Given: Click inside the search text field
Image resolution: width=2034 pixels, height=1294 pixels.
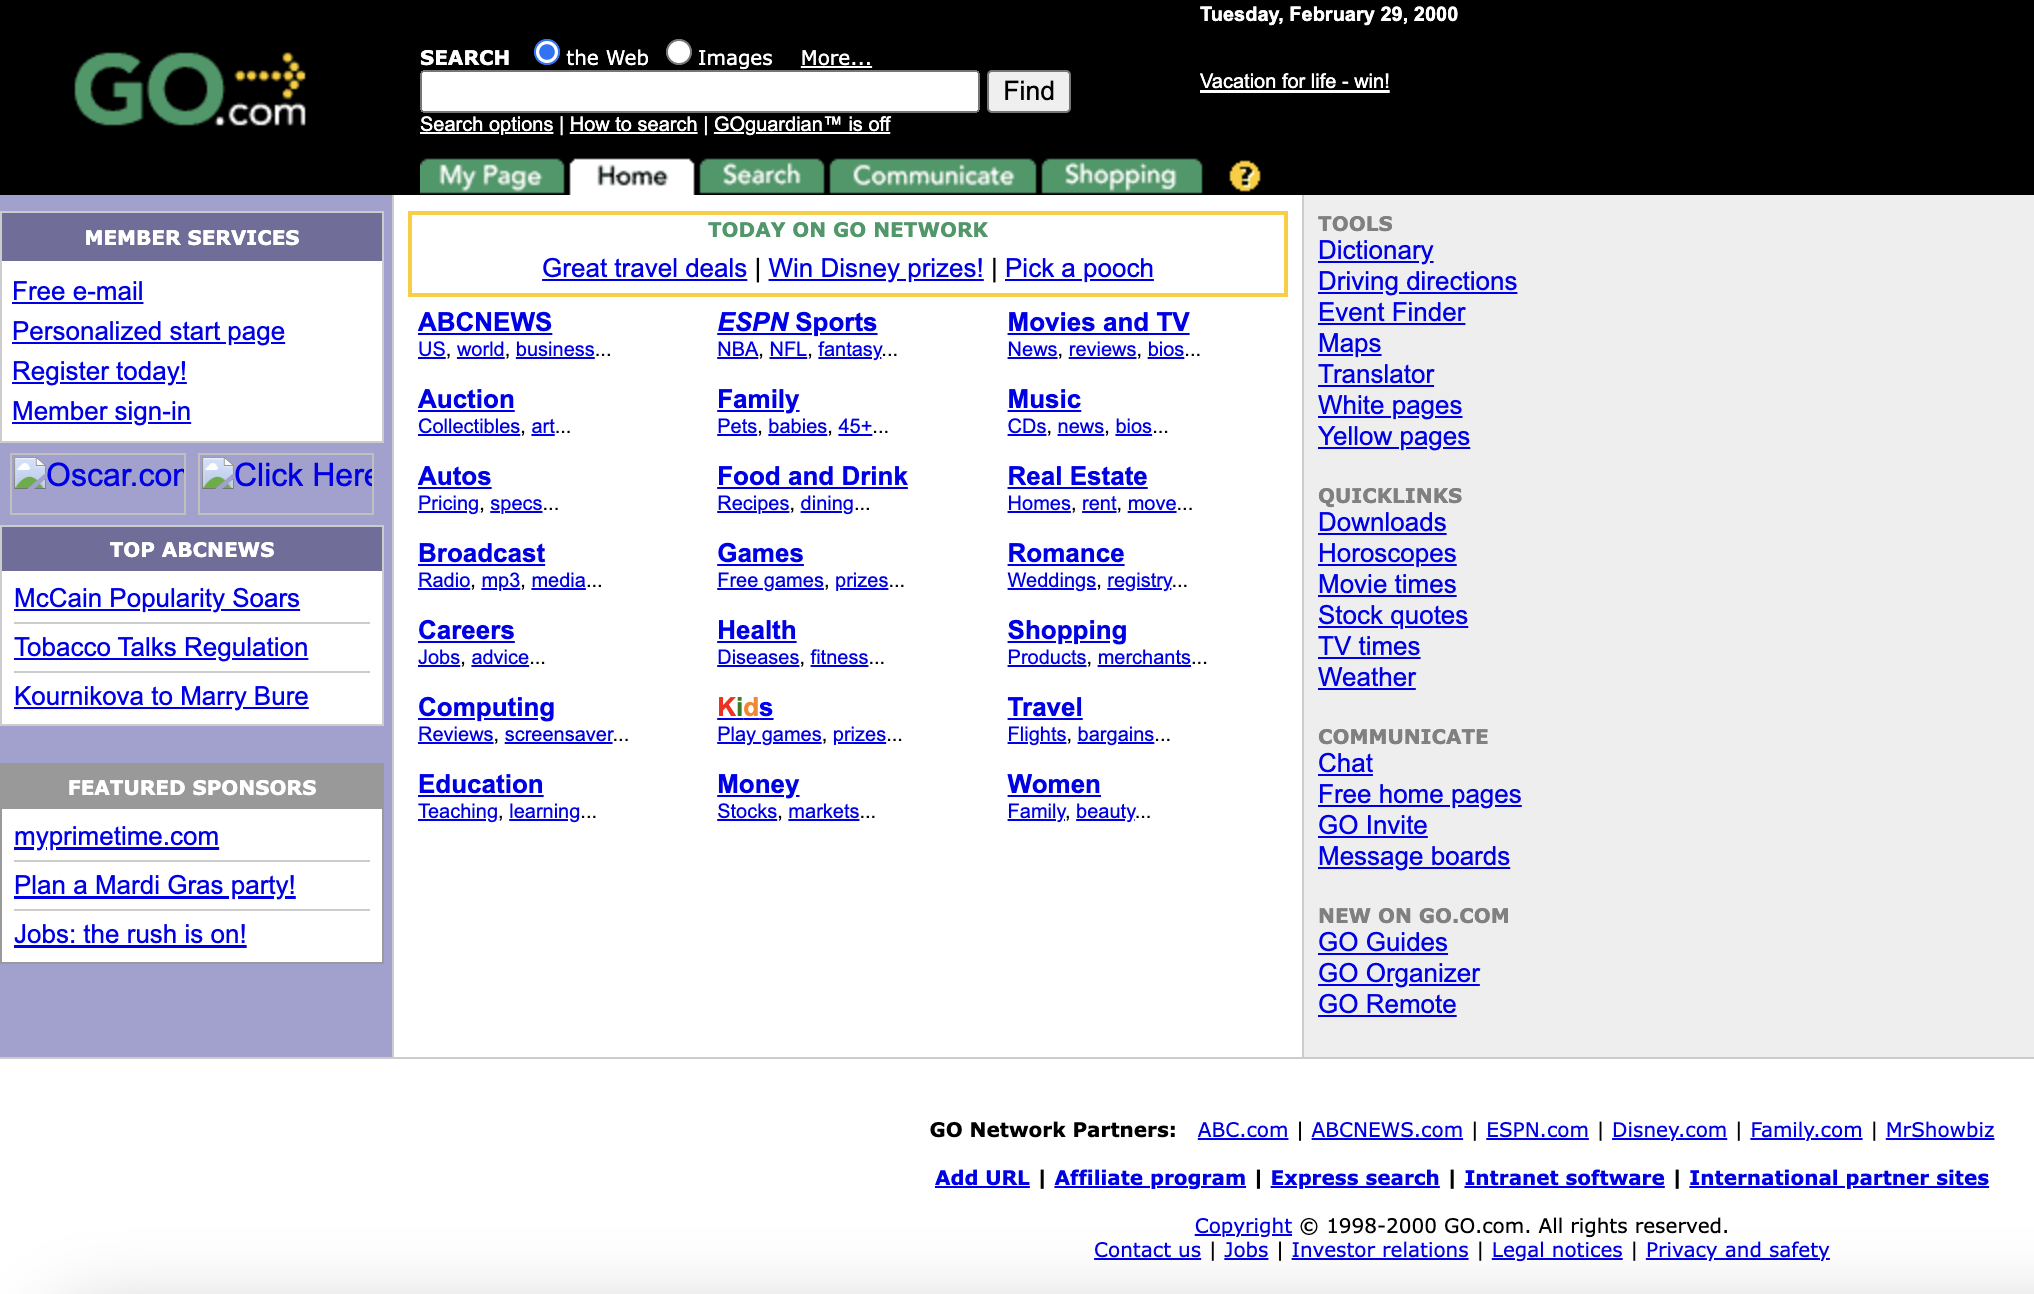Looking at the screenshot, I should click(x=698, y=91).
